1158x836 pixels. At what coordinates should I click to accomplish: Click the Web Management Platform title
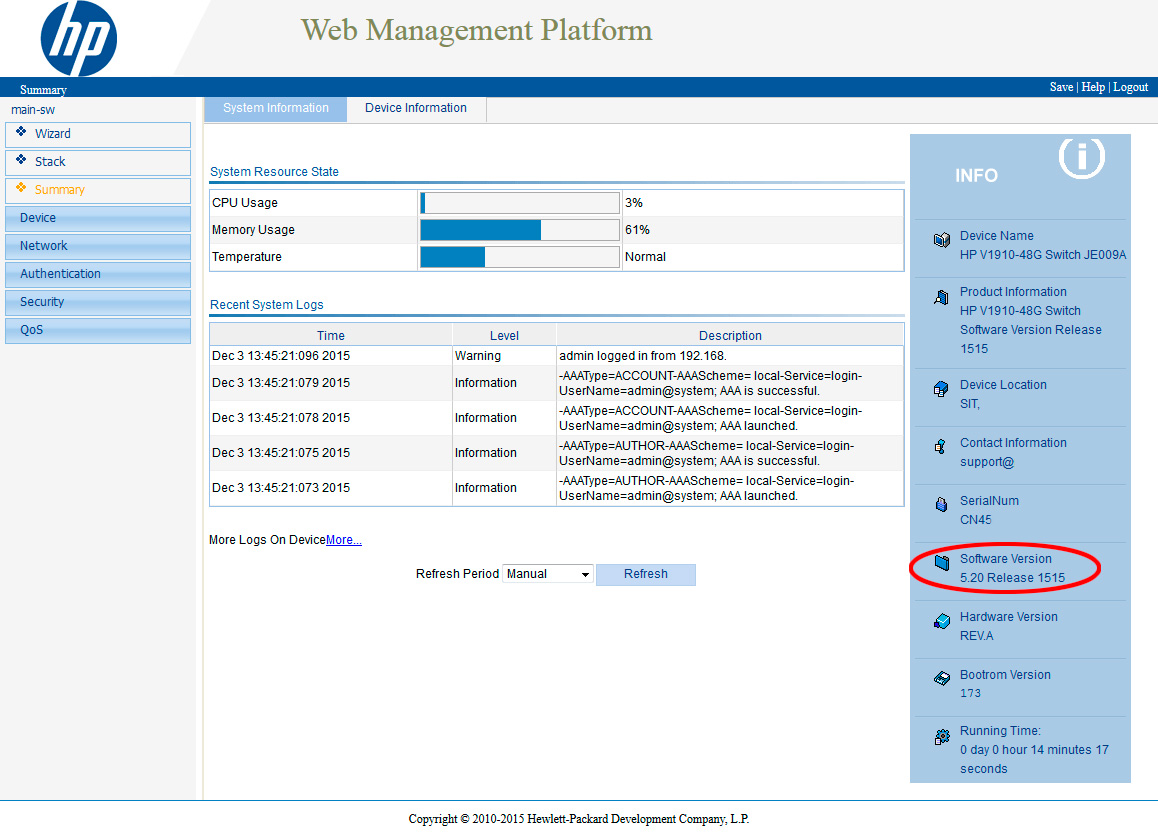point(476,30)
